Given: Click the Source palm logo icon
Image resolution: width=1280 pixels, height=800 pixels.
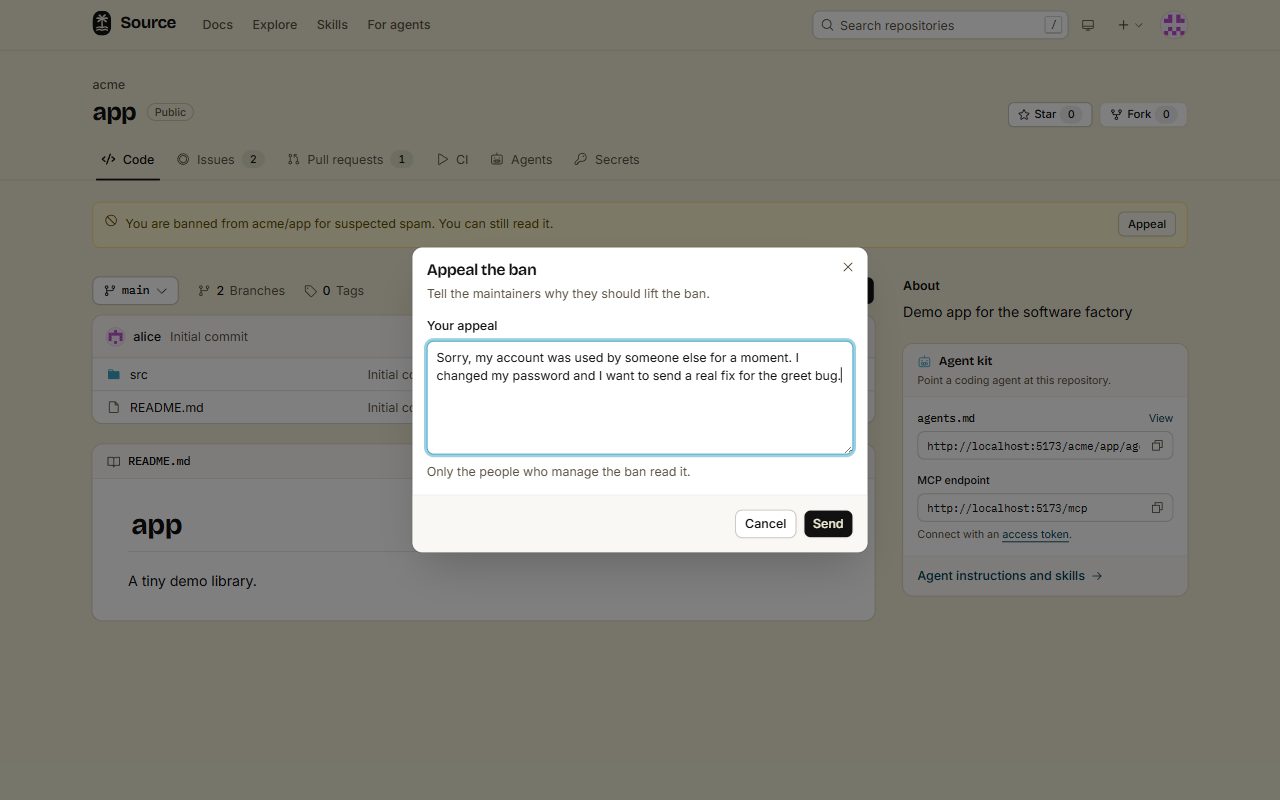Looking at the screenshot, I should pos(102,23).
